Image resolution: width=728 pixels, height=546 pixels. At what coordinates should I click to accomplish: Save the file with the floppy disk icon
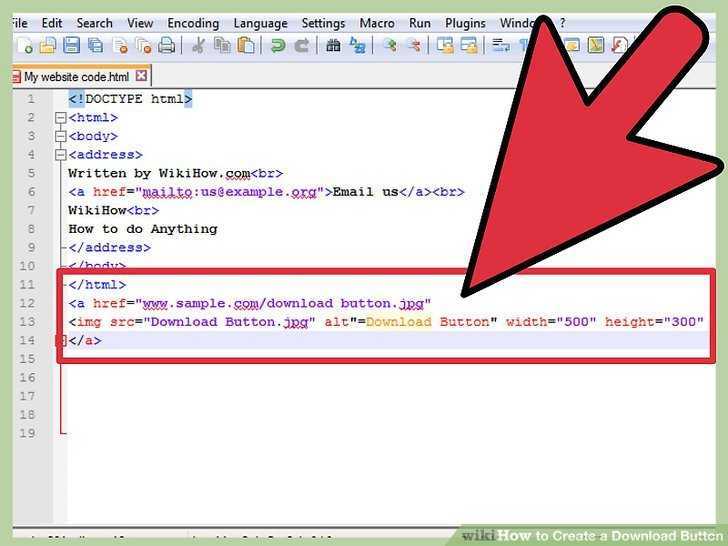point(71,46)
